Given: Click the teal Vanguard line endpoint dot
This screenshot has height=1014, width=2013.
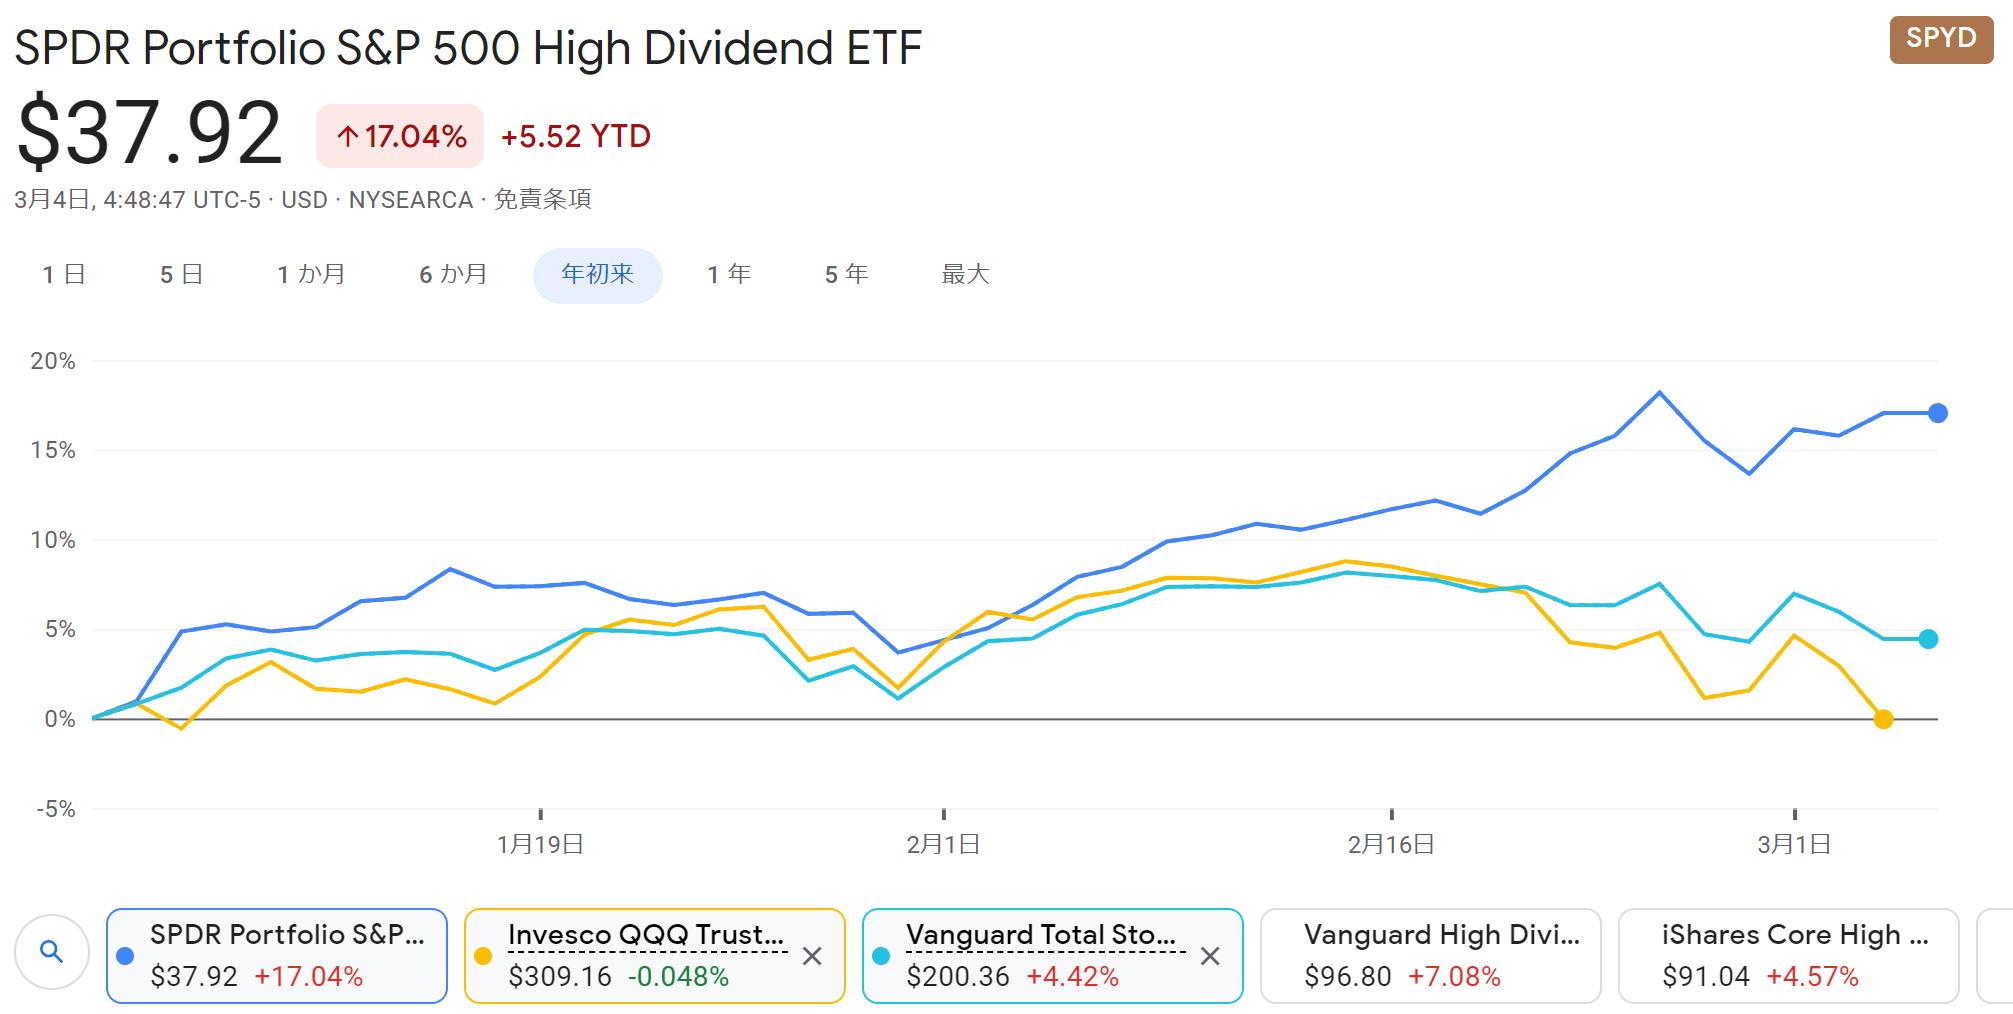Looking at the screenshot, I should coord(1928,639).
